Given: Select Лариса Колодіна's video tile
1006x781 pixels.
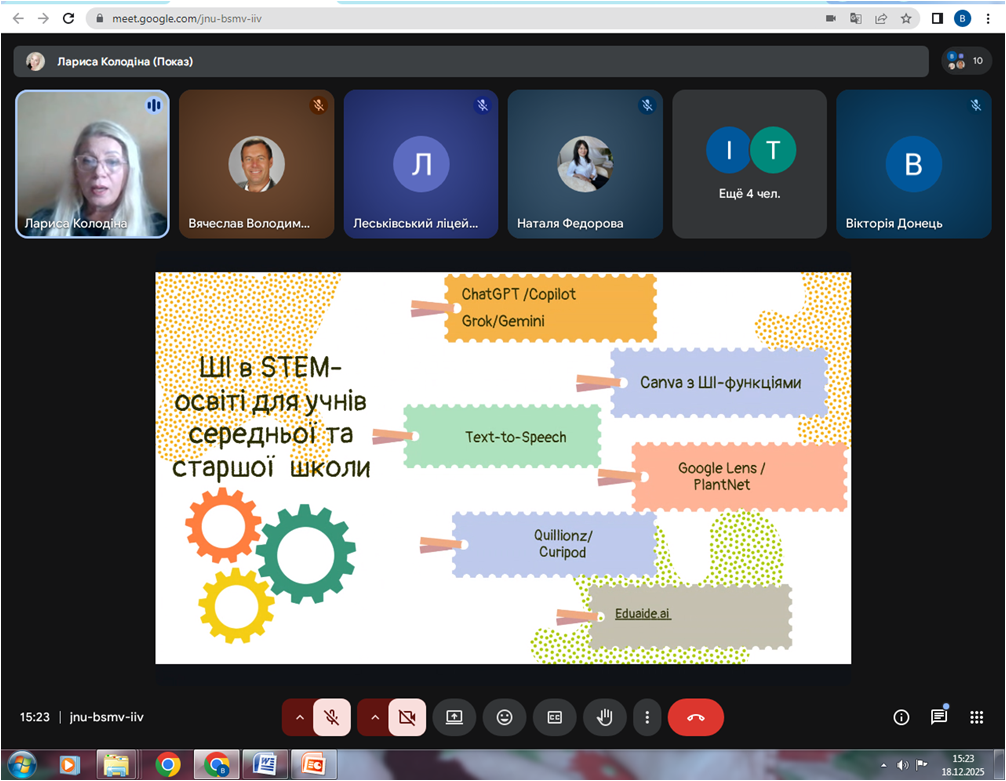Looking at the screenshot, I should coord(92,164).
